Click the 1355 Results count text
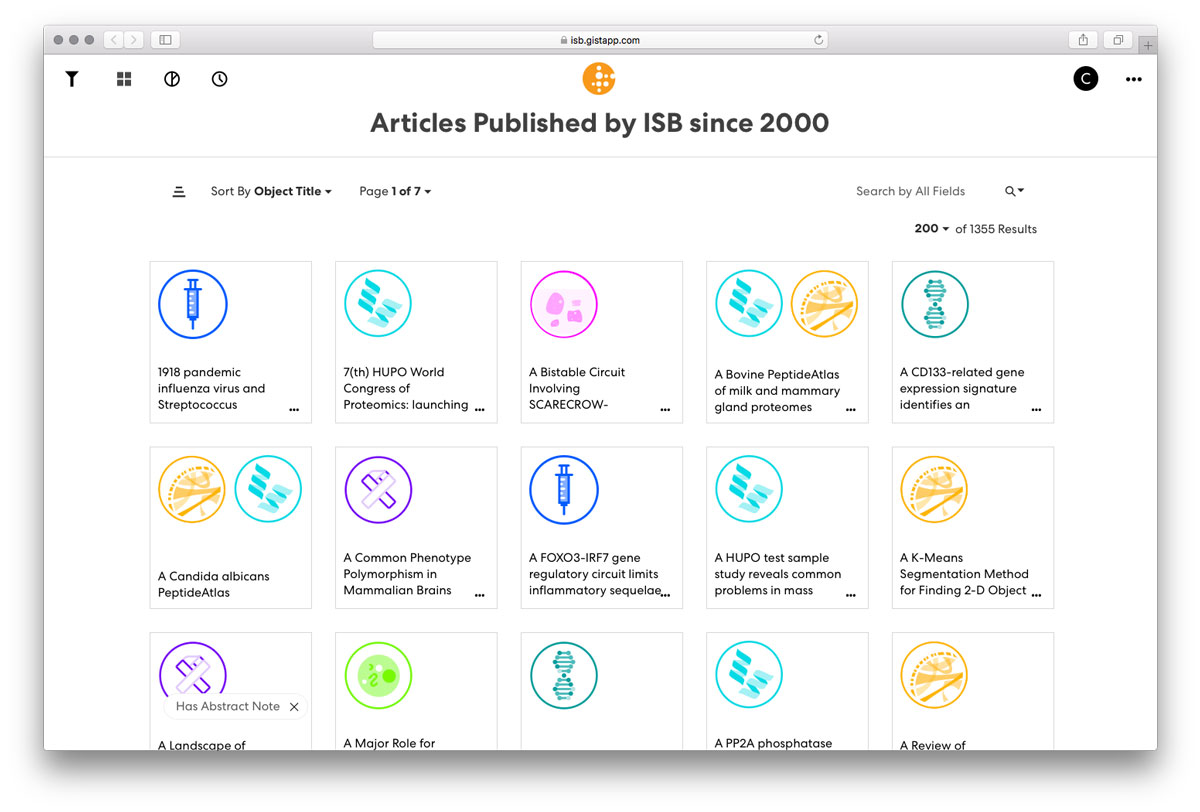 coord(996,229)
